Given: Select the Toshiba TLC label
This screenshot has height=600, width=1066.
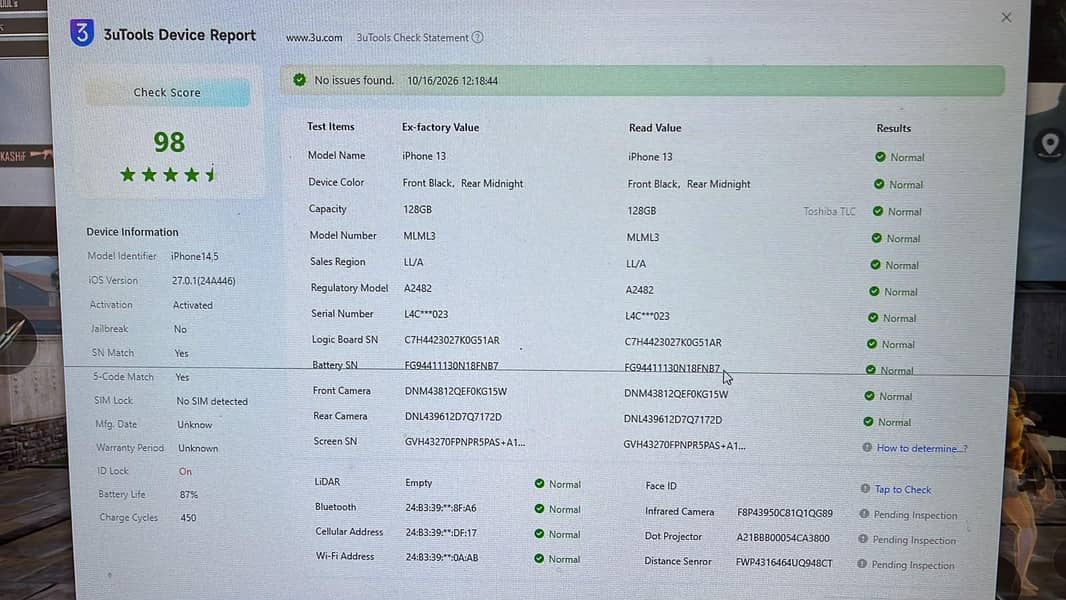Looking at the screenshot, I should click(829, 211).
